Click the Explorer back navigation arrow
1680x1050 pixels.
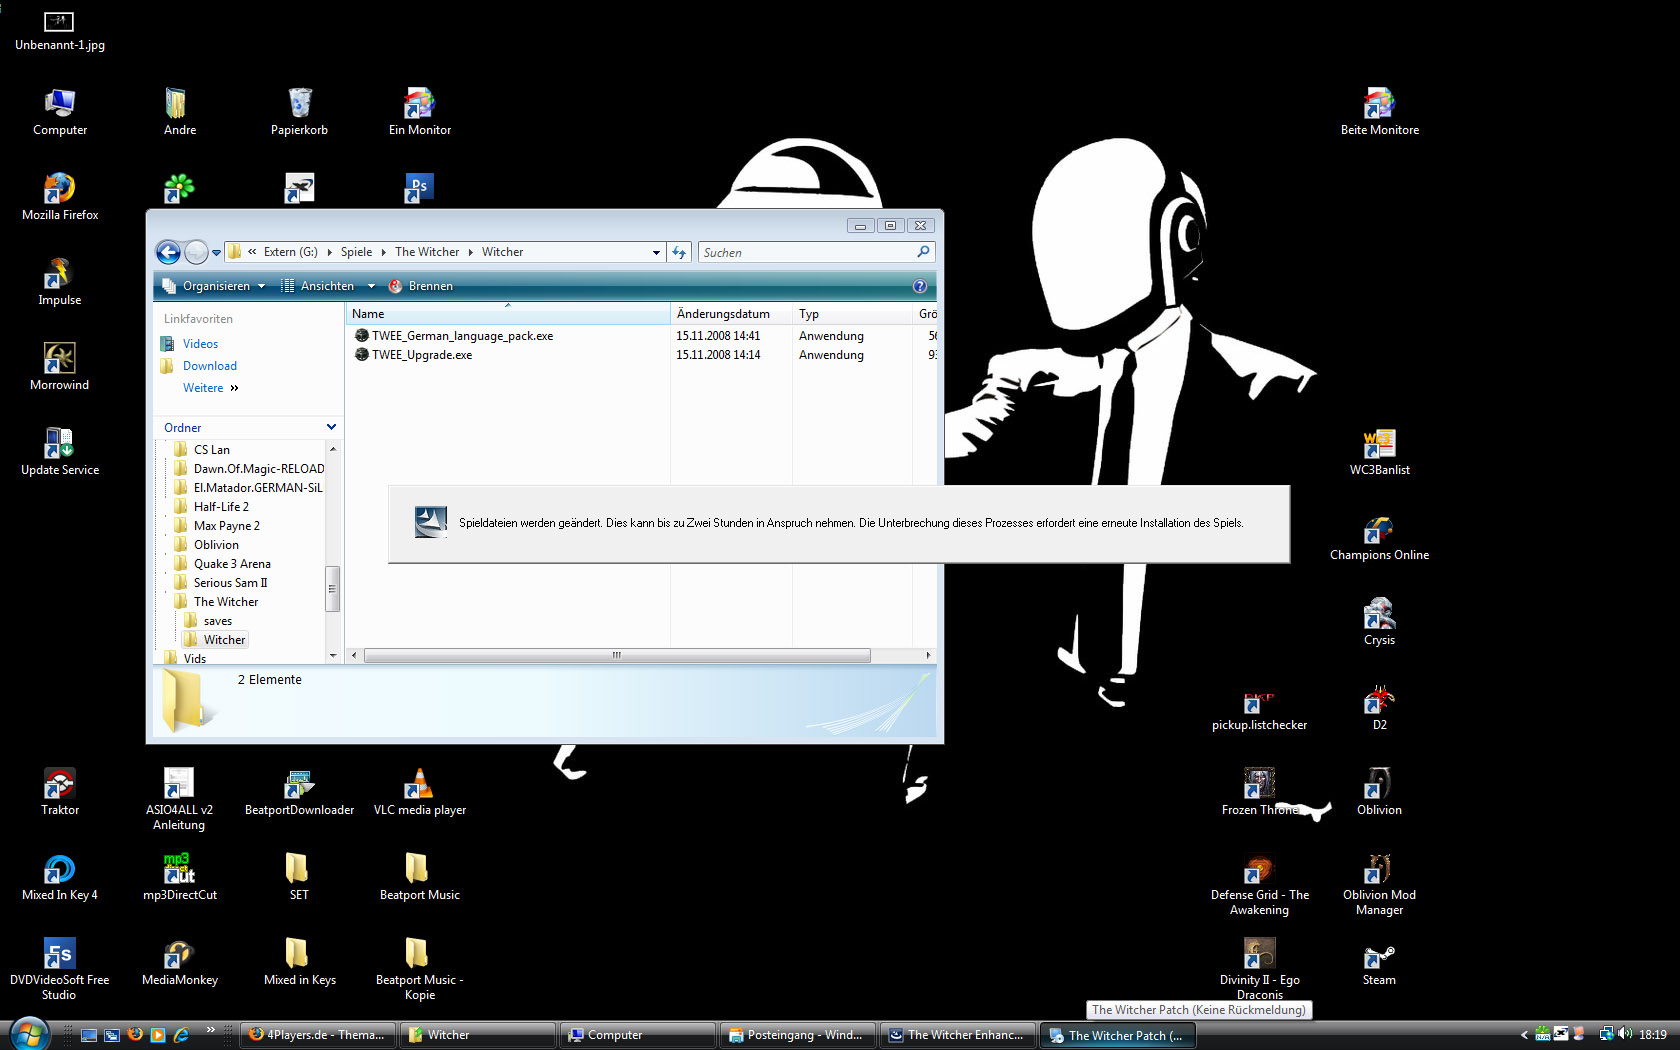168,252
